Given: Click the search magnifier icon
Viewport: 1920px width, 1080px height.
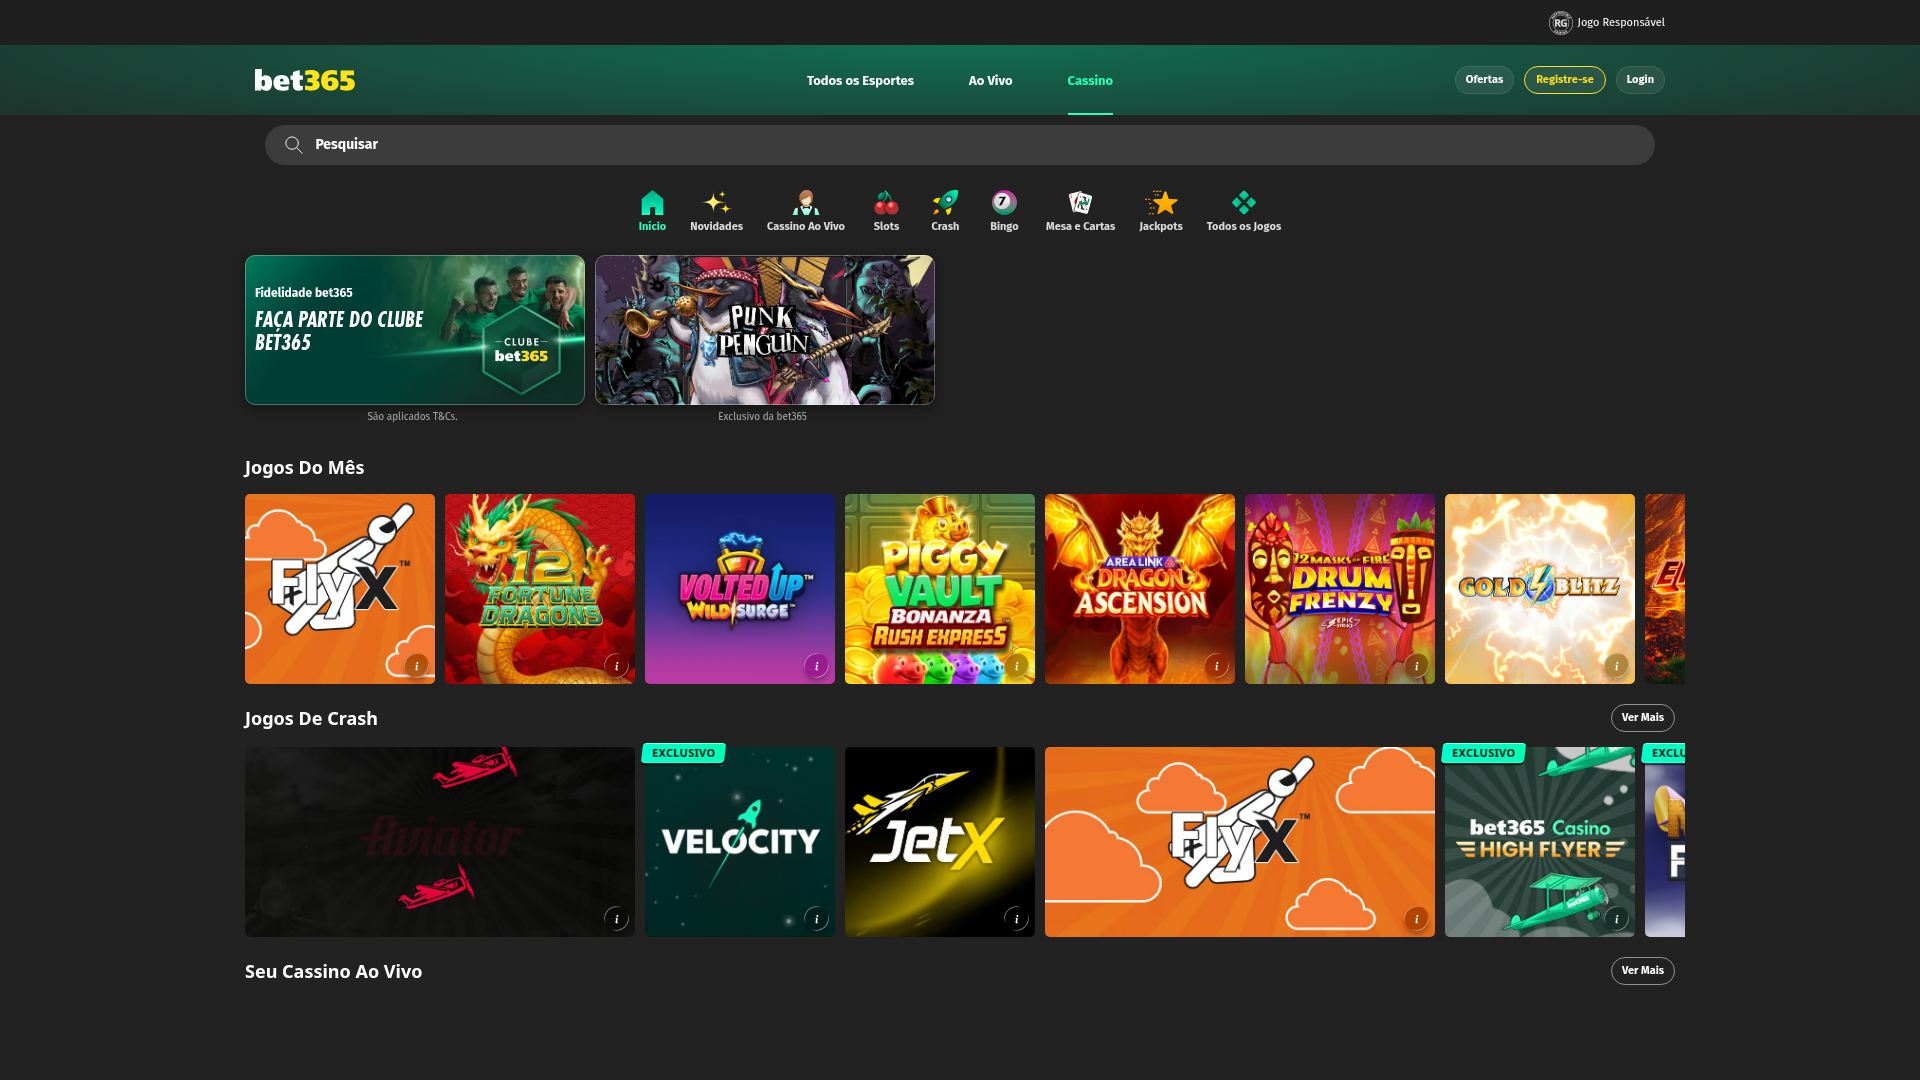Looking at the screenshot, I should [293, 145].
